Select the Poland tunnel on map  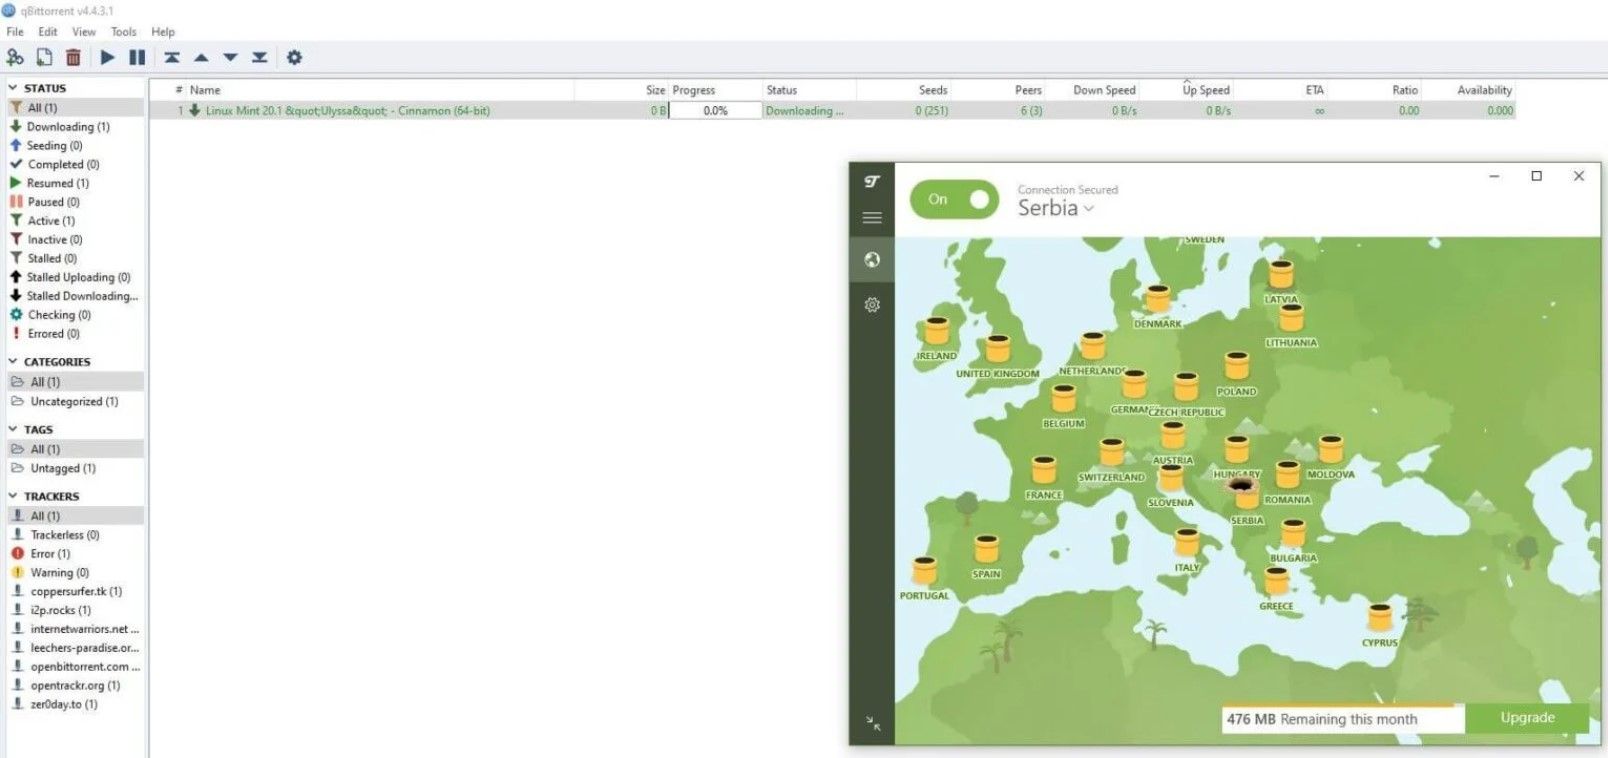(1237, 367)
